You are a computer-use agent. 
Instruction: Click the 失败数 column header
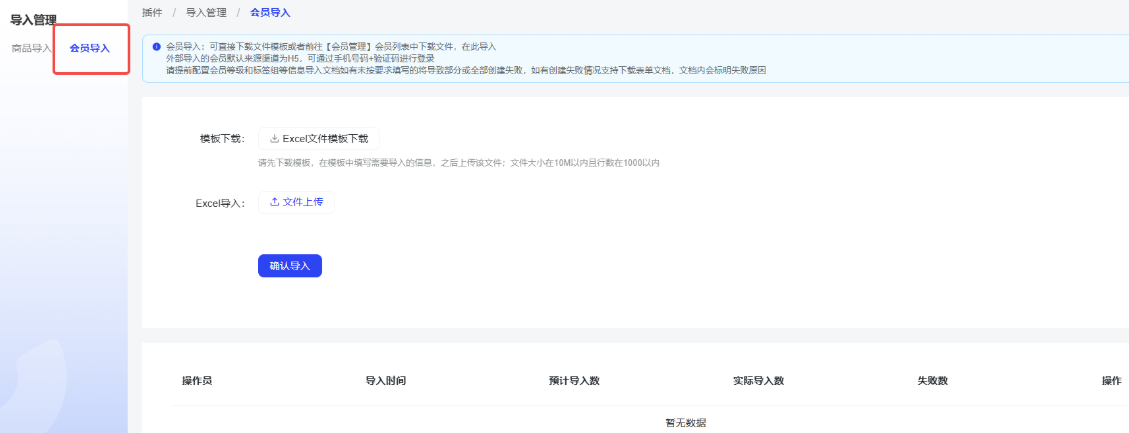(x=932, y=381)
